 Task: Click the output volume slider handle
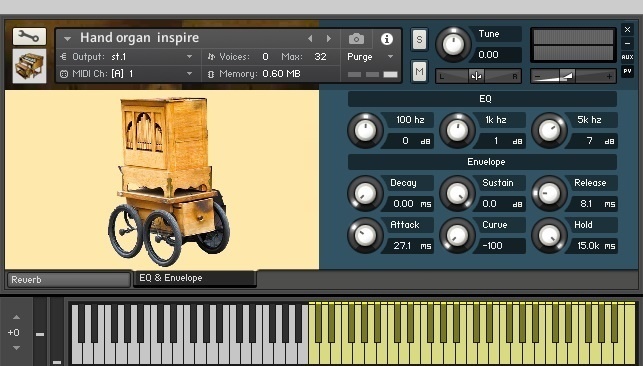[x=567, y=76]
